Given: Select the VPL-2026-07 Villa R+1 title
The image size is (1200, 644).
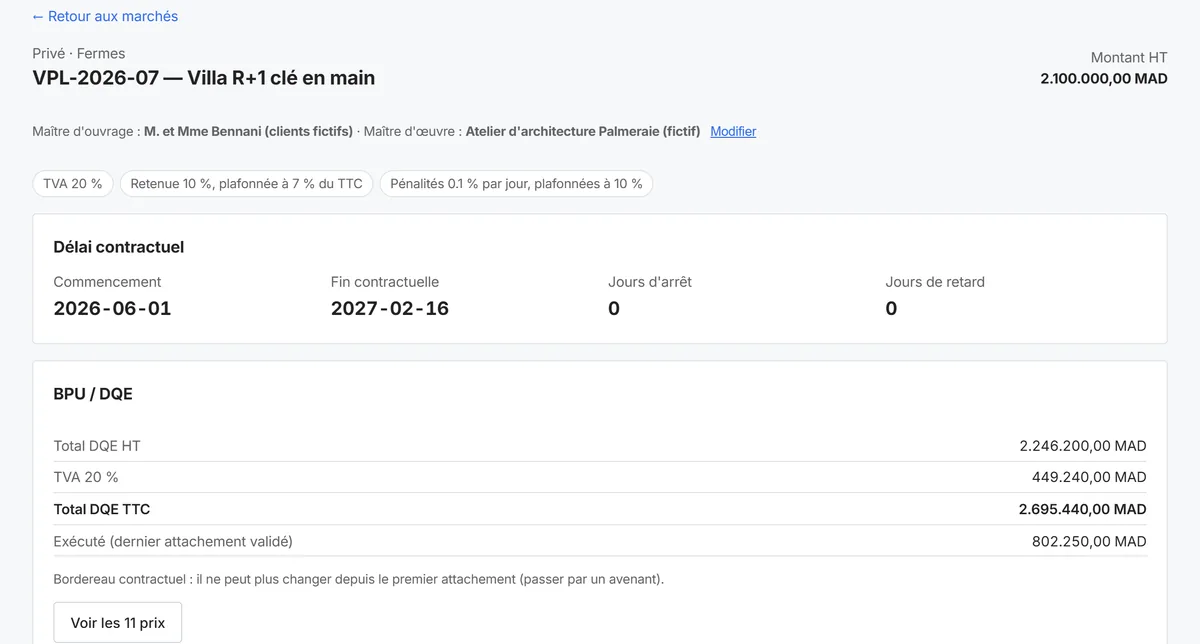Looking at the screenshot, I should [x=204, y=78].
